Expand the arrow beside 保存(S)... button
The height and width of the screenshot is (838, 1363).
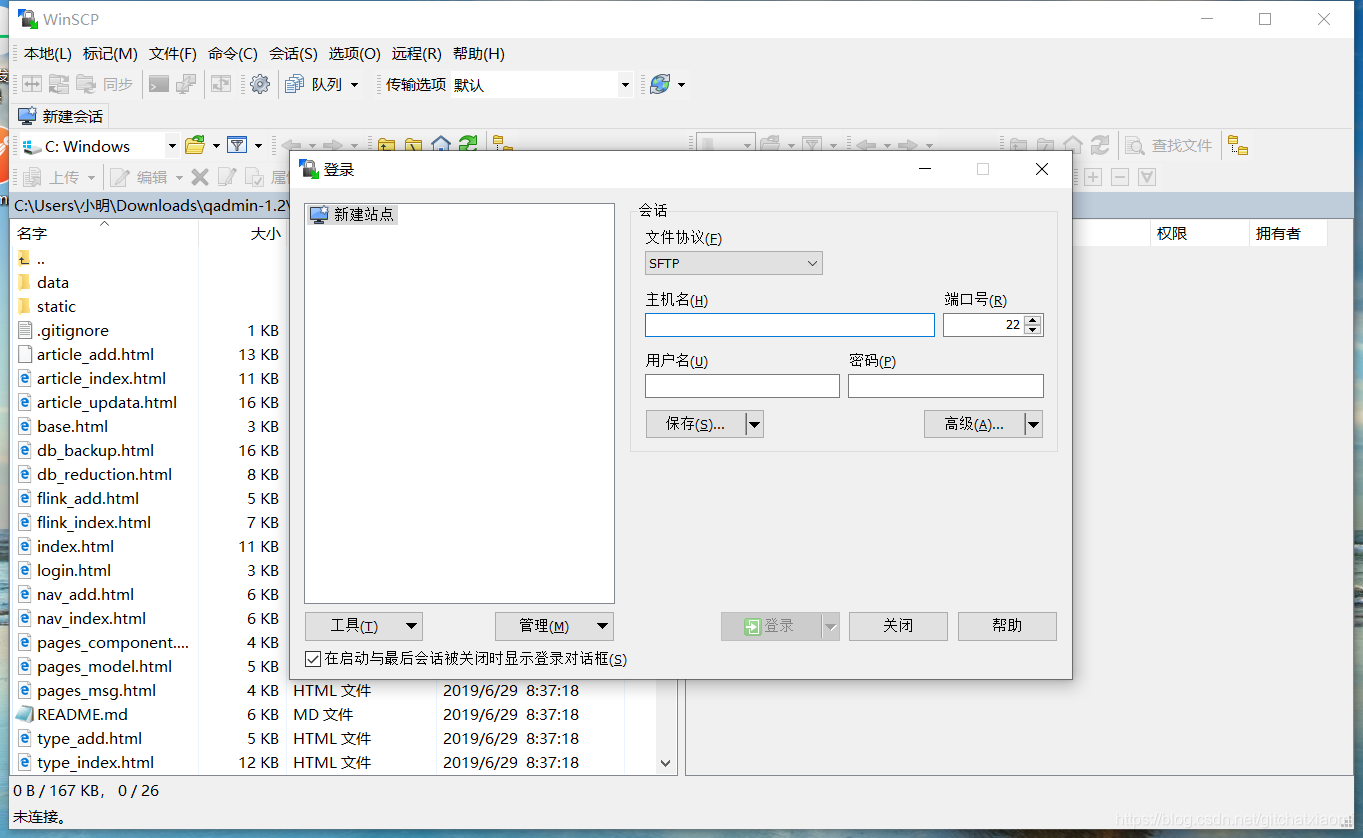coord(755,424)
